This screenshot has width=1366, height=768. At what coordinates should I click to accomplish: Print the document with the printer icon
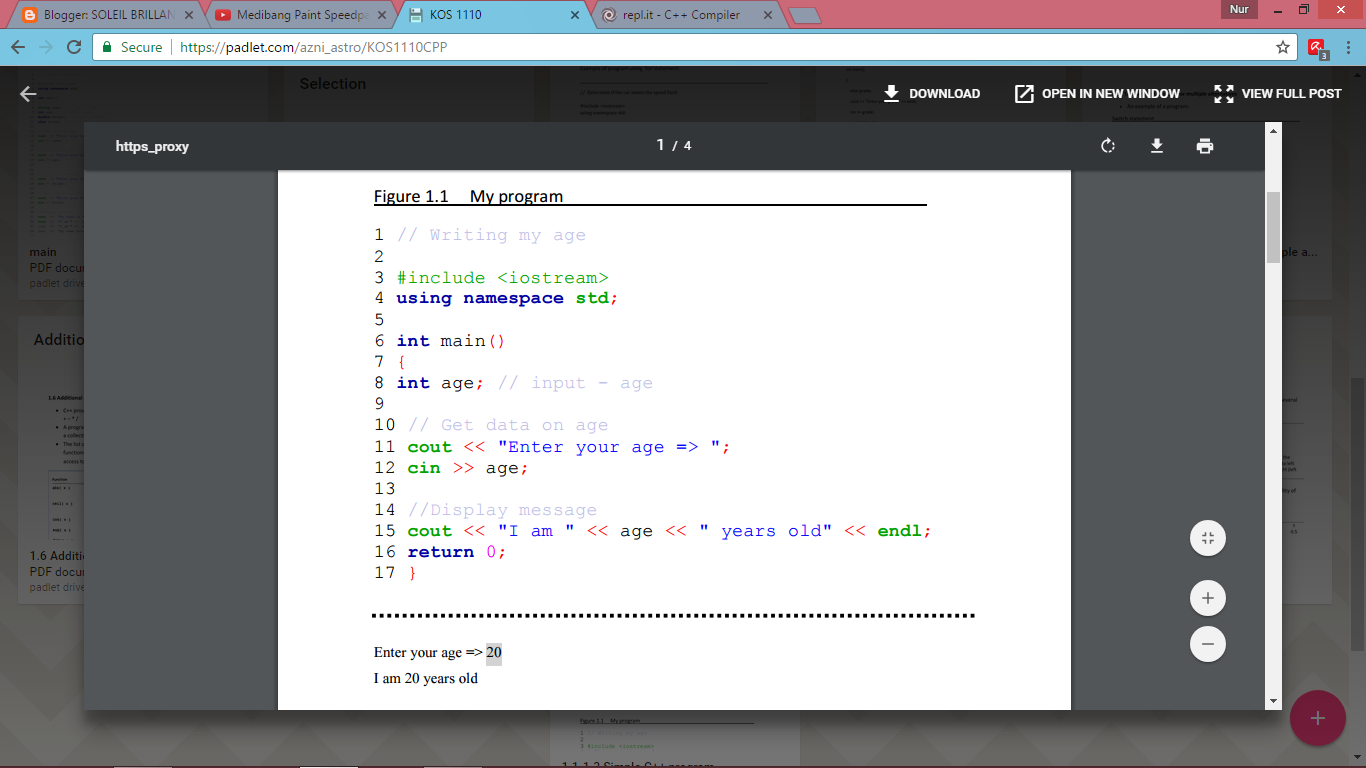[x=1205, y=145]
